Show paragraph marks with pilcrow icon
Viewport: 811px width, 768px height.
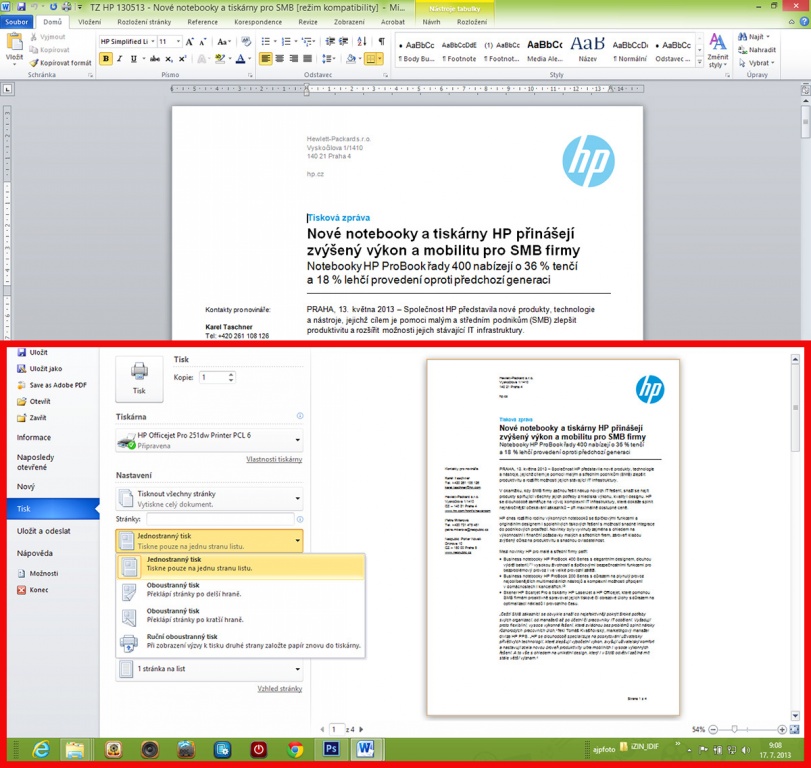[381, 42]
